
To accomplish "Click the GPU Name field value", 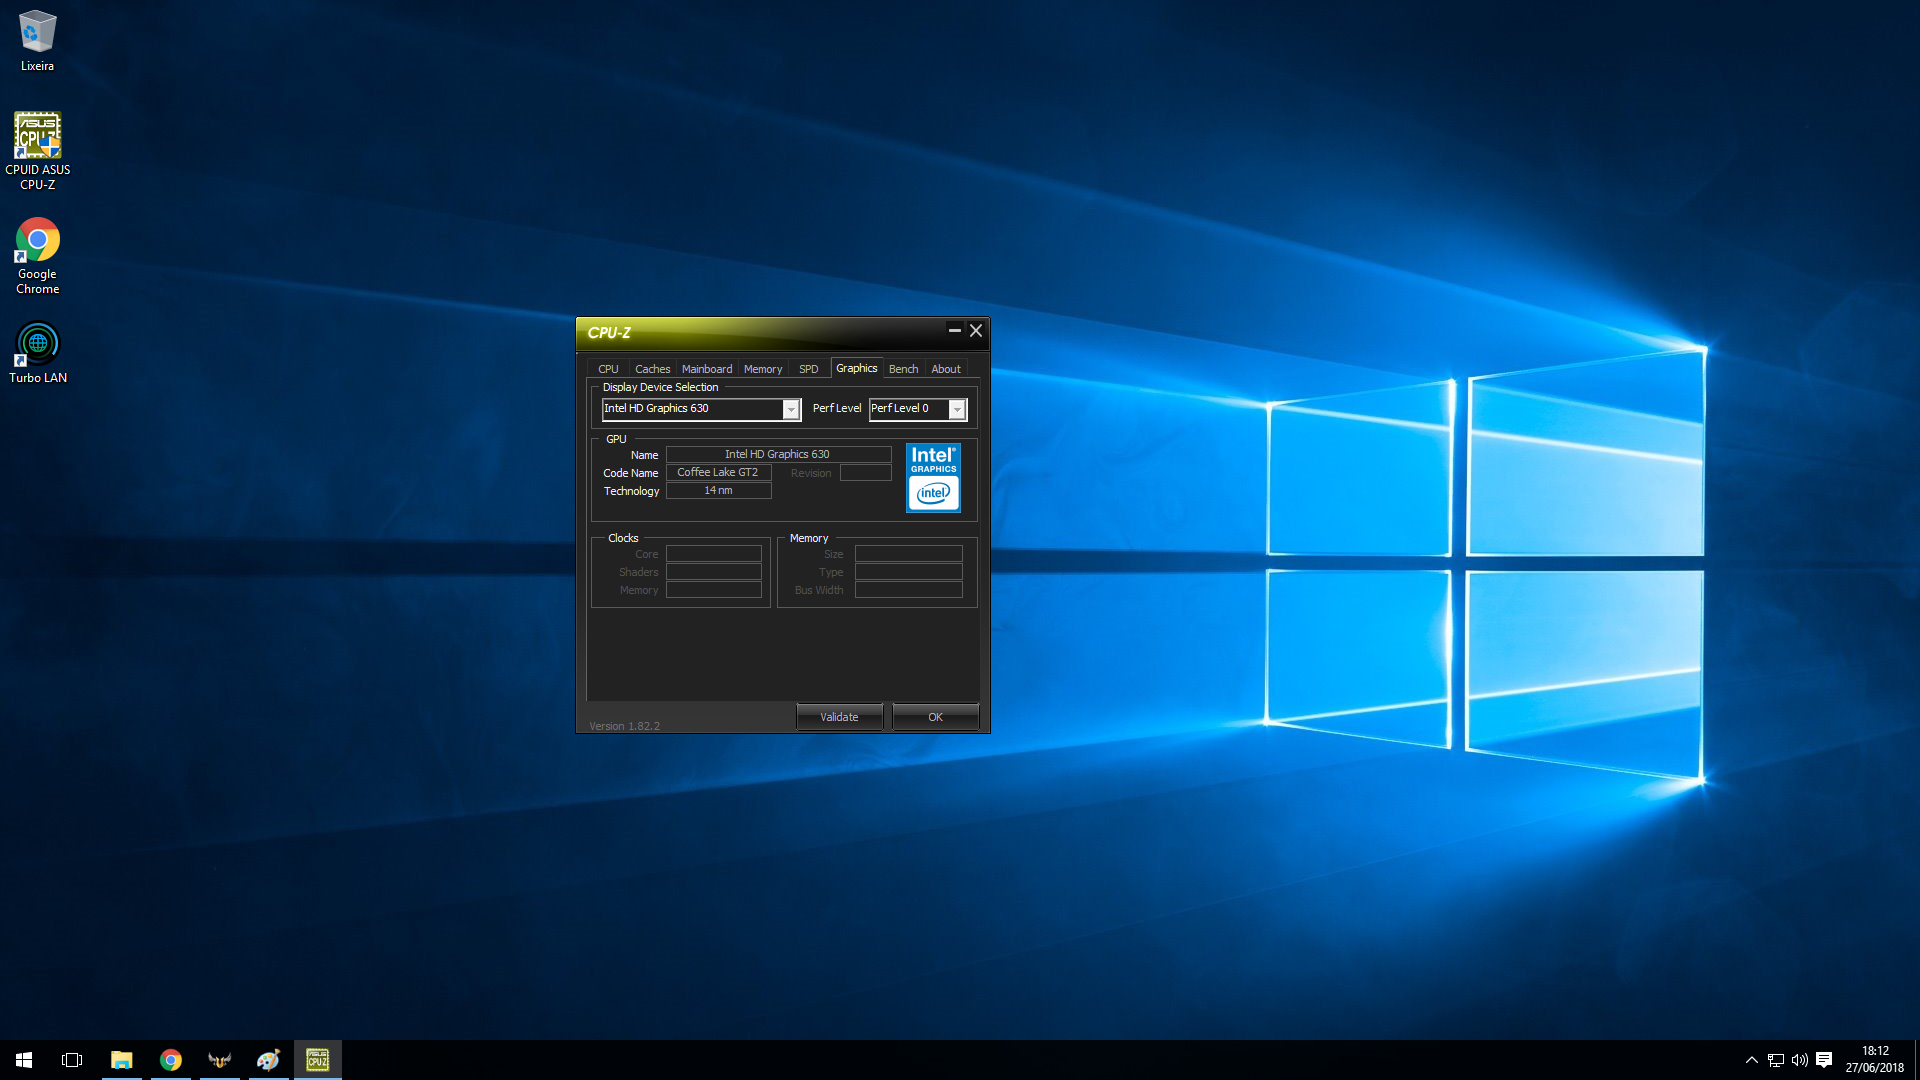I will click(x=778, y=454).
